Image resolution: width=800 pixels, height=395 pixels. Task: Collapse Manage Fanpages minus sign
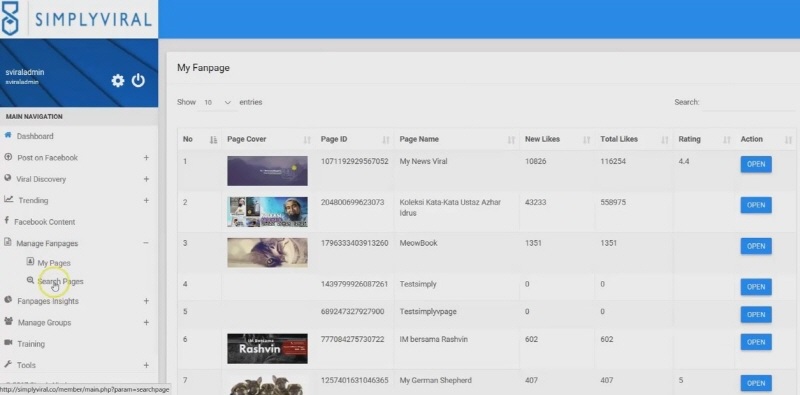[x=146, y=243]
